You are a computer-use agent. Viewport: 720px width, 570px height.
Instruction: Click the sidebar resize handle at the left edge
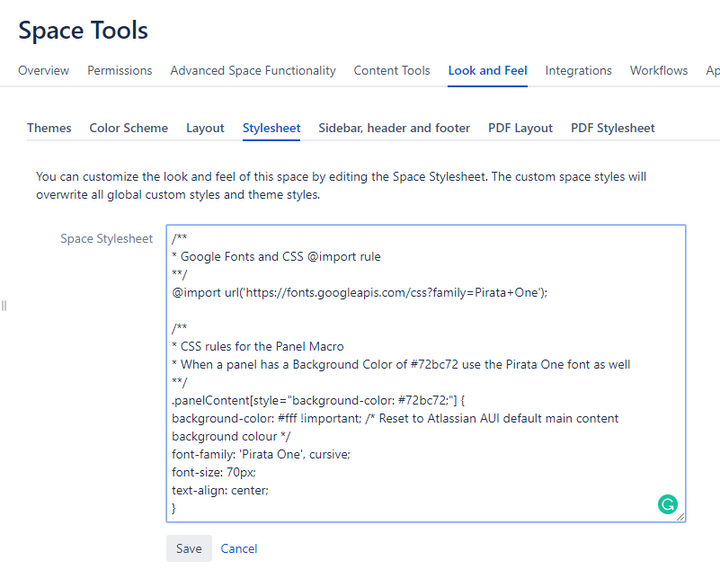point(4,305)
